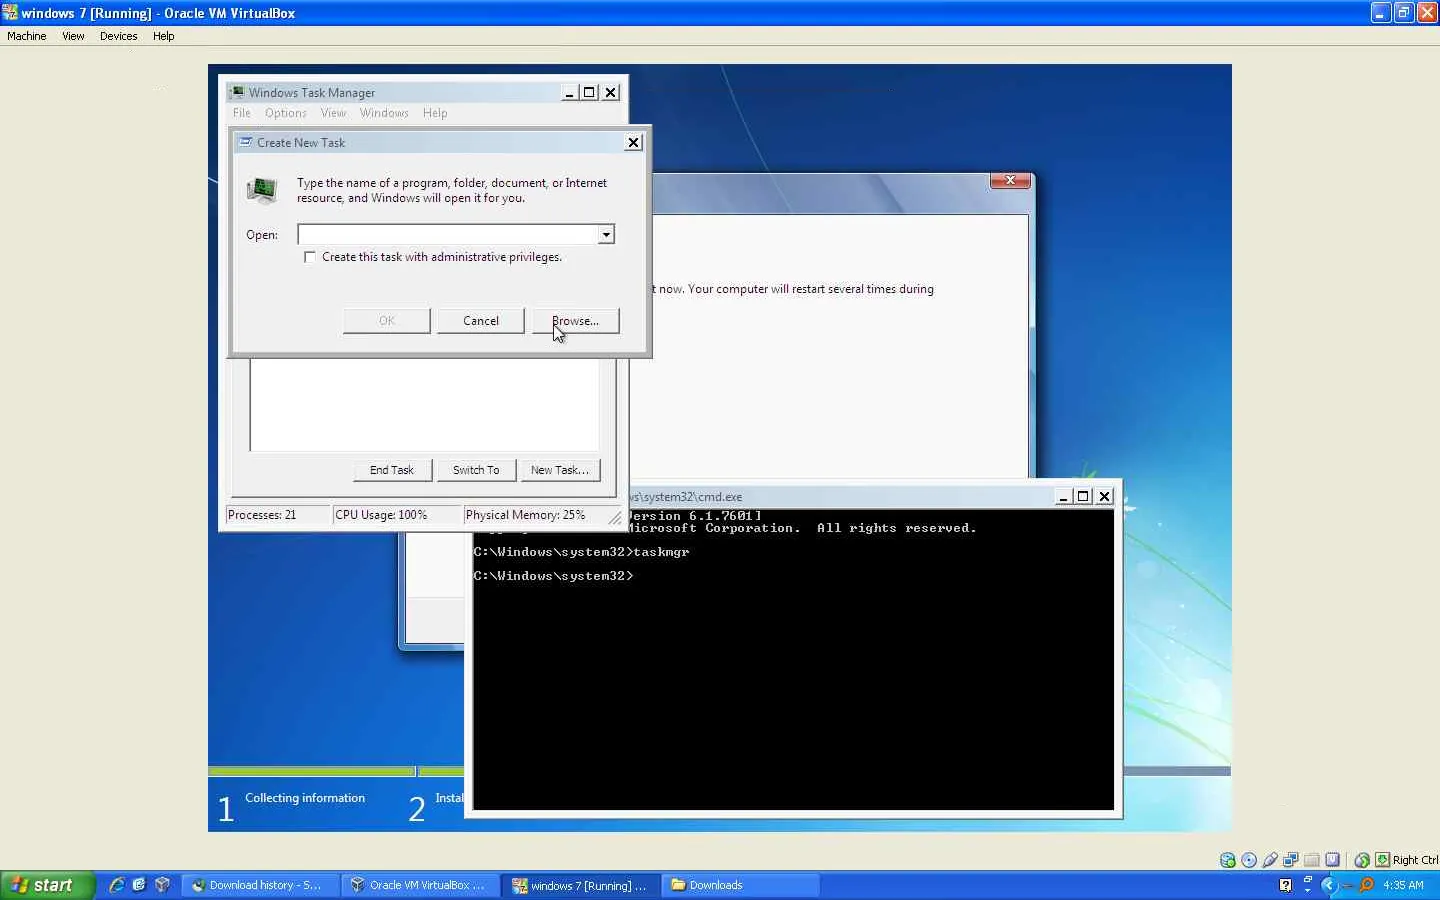
Task: Click the network adapters status icon
Action: point(1291,860)
